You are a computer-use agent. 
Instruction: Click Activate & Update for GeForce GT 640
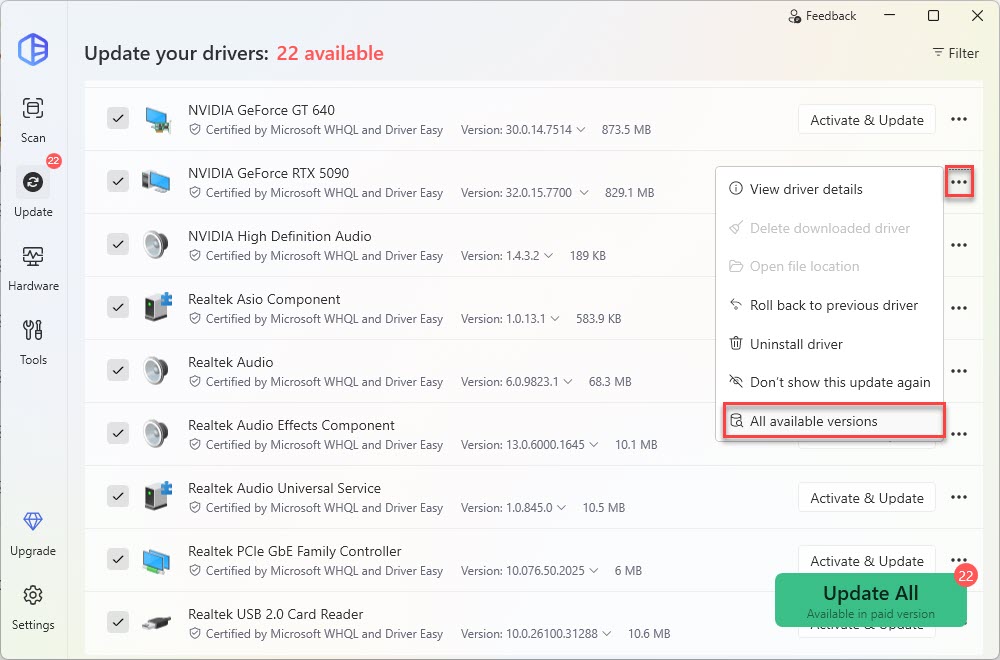[x=867, y=120]
